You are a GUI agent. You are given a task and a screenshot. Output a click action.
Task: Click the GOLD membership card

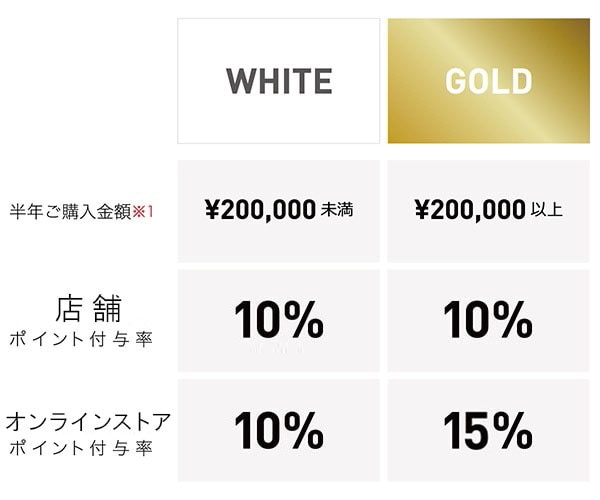tap(489, 81)
